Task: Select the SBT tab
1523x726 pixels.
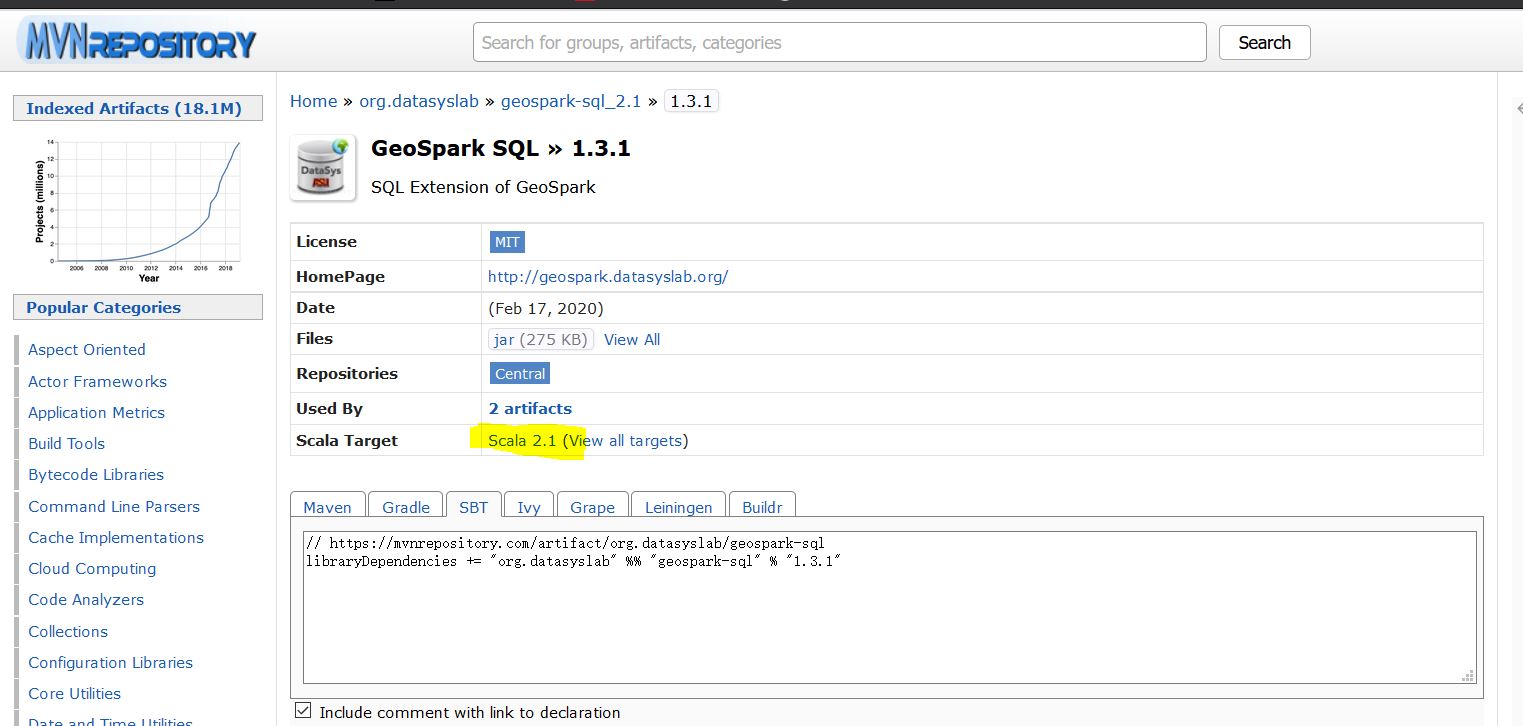Action: (x=473, y=506)
